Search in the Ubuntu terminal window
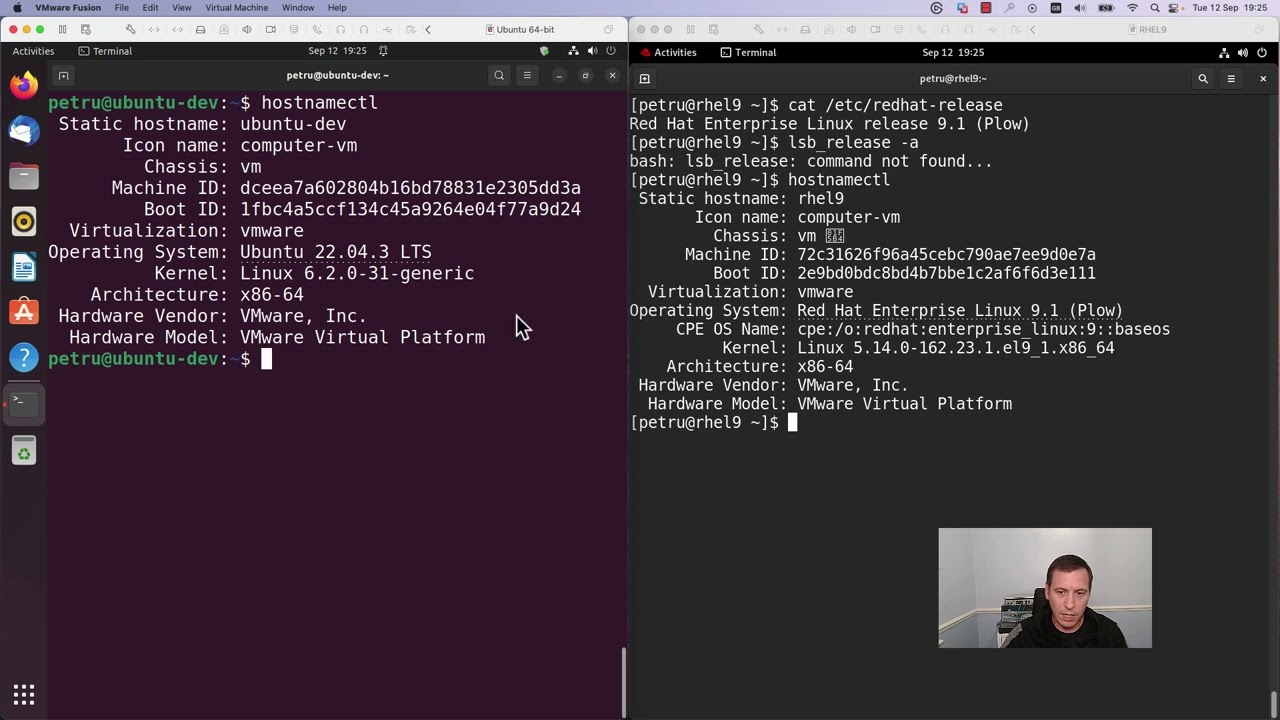1280x720 pixels. point(499,75)
